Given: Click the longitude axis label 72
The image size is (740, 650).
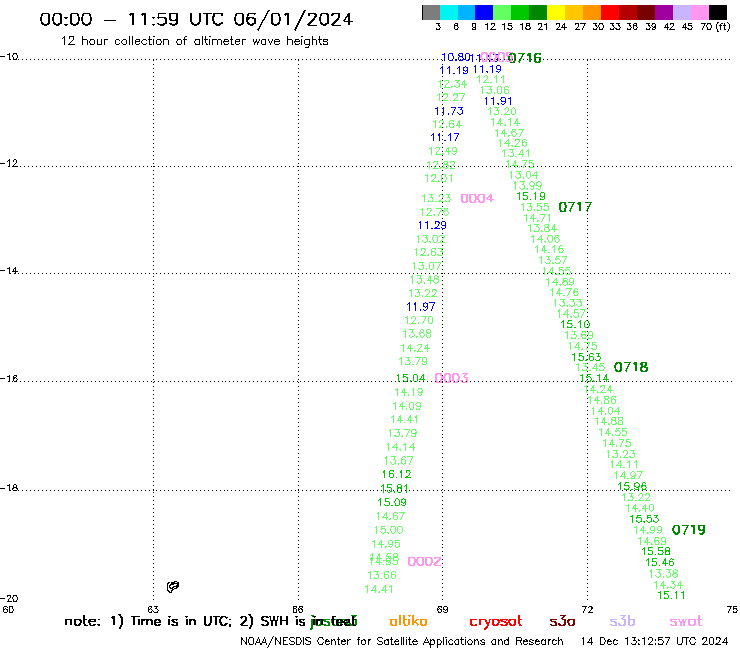Looking at the screenshot, I should 587,609.
